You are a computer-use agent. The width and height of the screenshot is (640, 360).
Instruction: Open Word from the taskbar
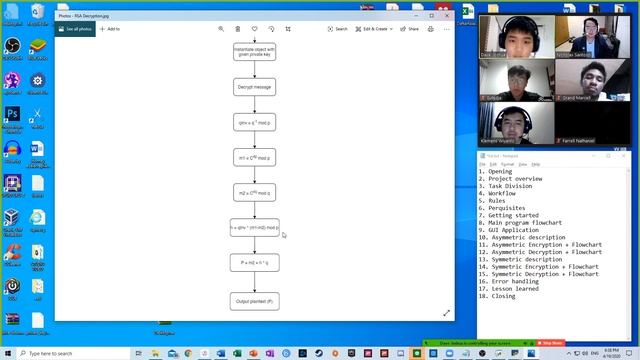pos(221,353)
